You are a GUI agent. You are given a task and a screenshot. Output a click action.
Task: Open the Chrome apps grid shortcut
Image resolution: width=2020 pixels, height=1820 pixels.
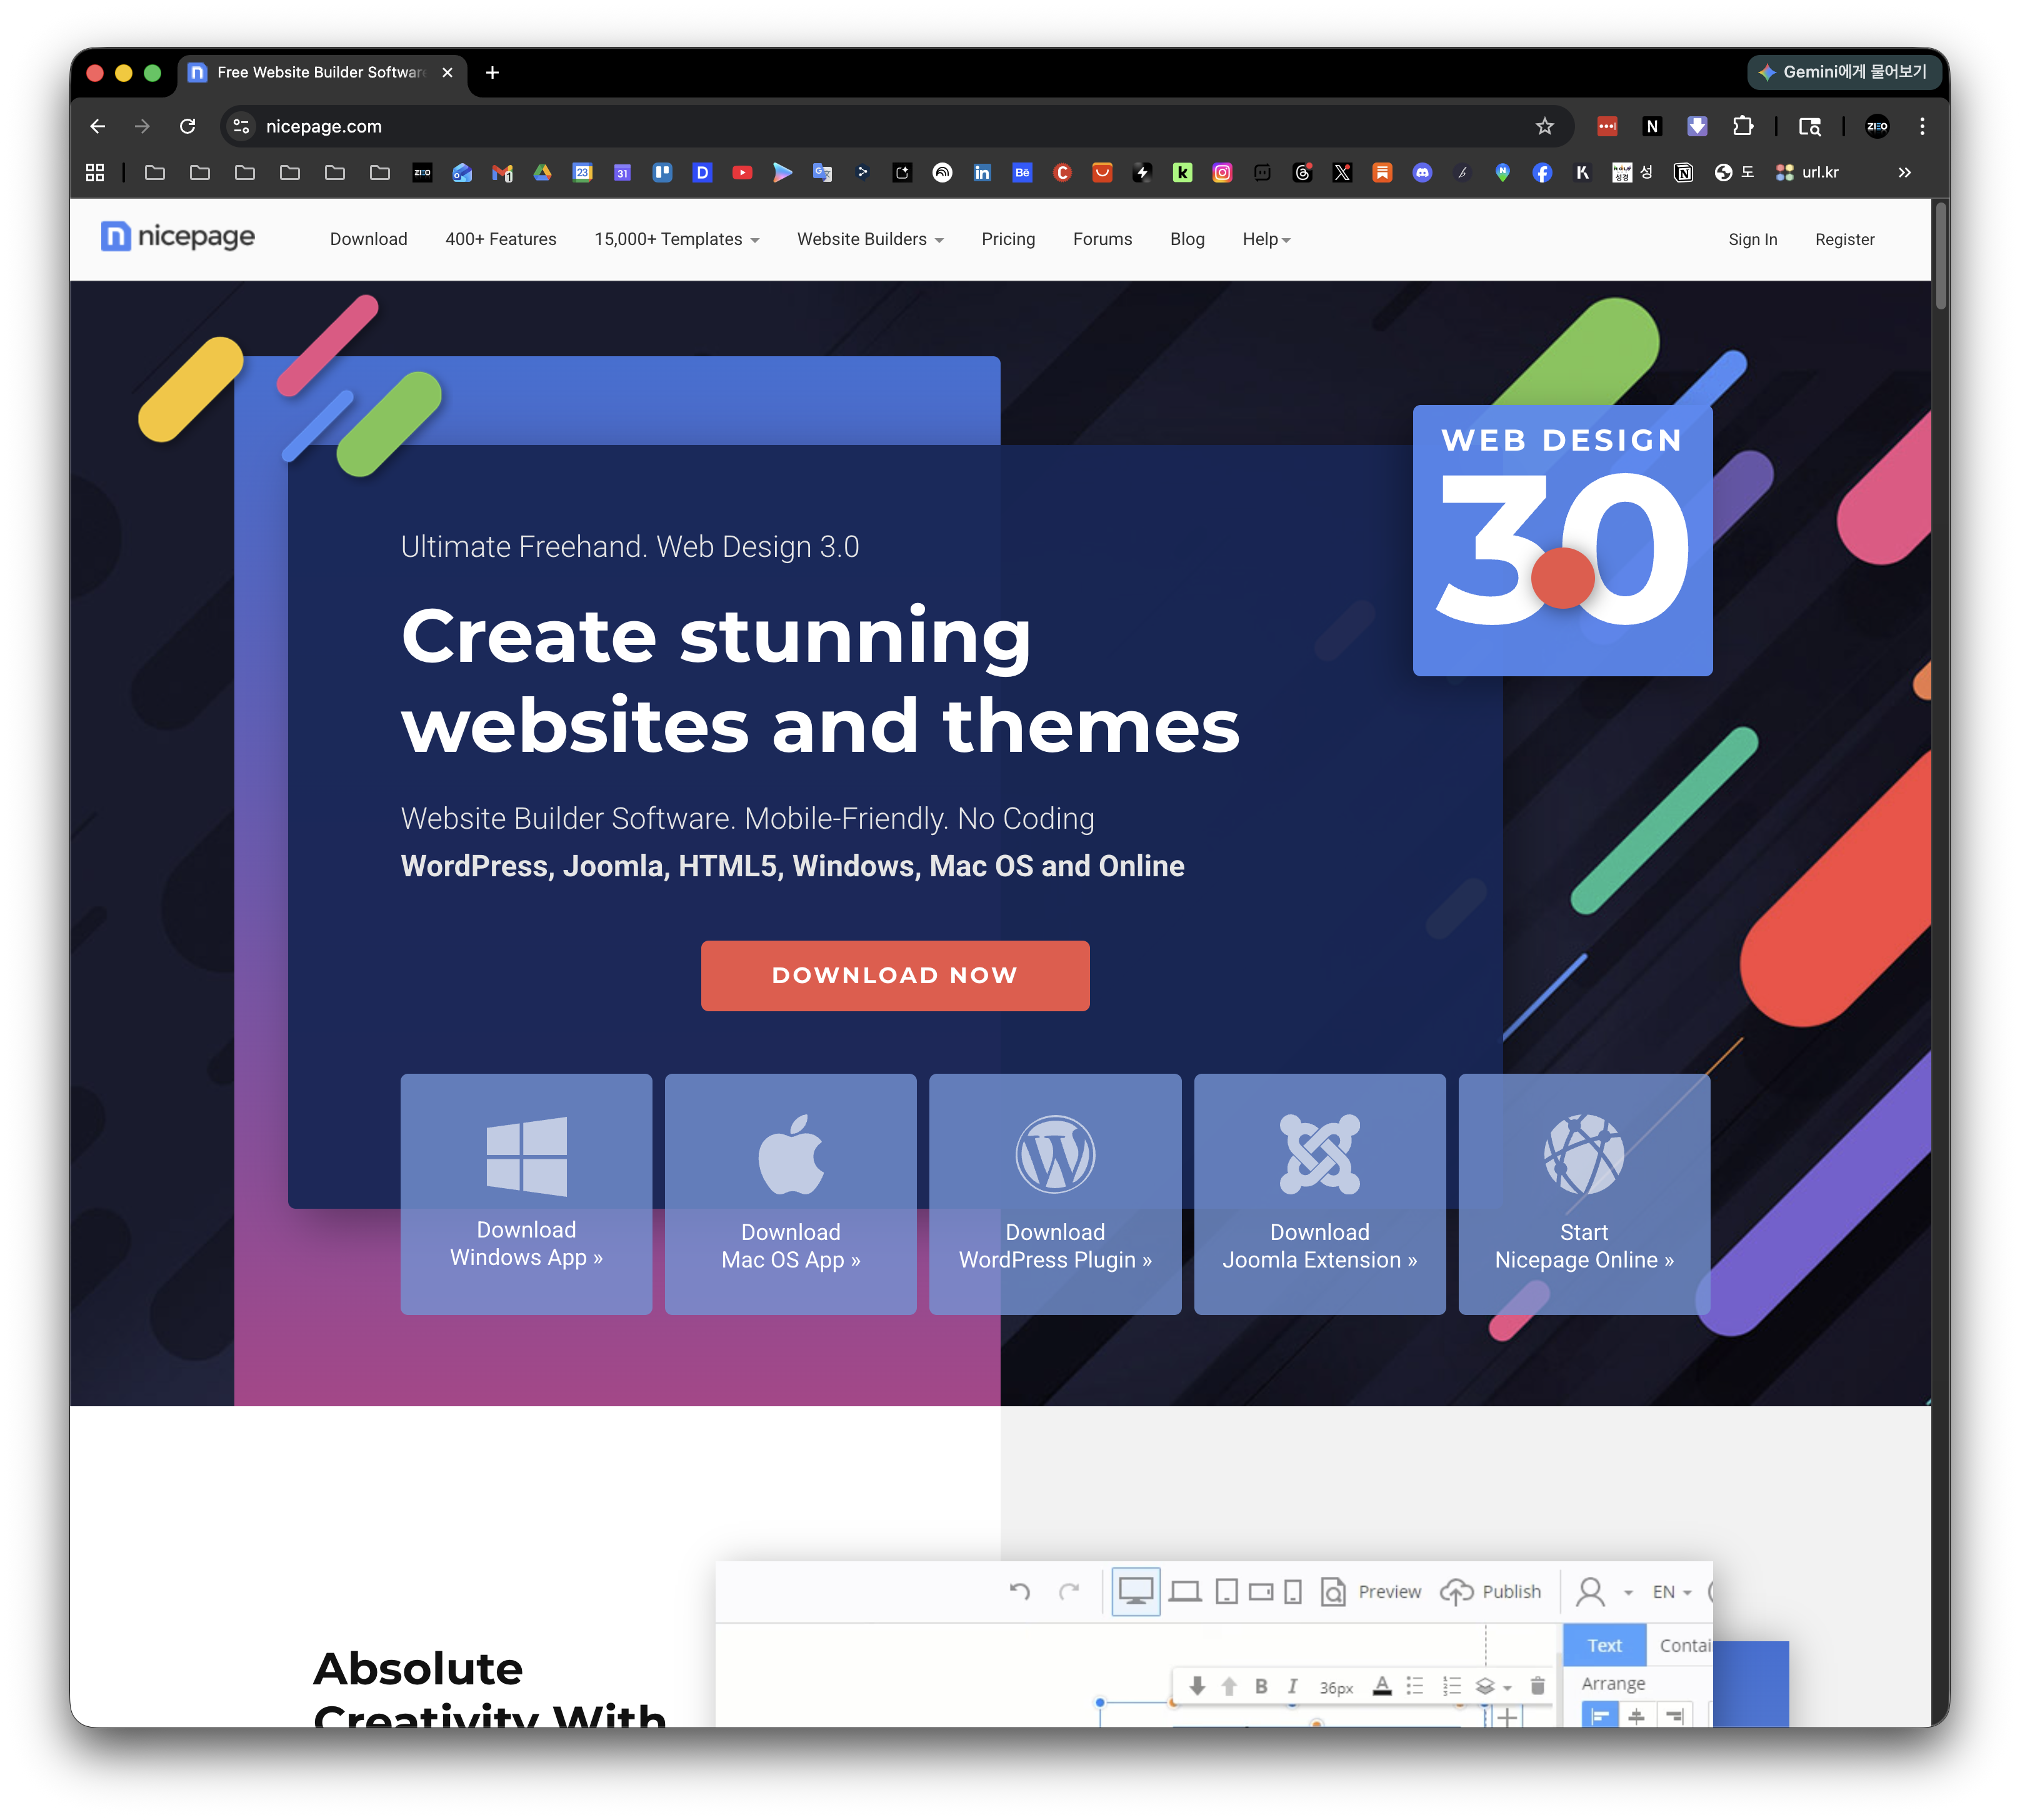pos(95,173)
